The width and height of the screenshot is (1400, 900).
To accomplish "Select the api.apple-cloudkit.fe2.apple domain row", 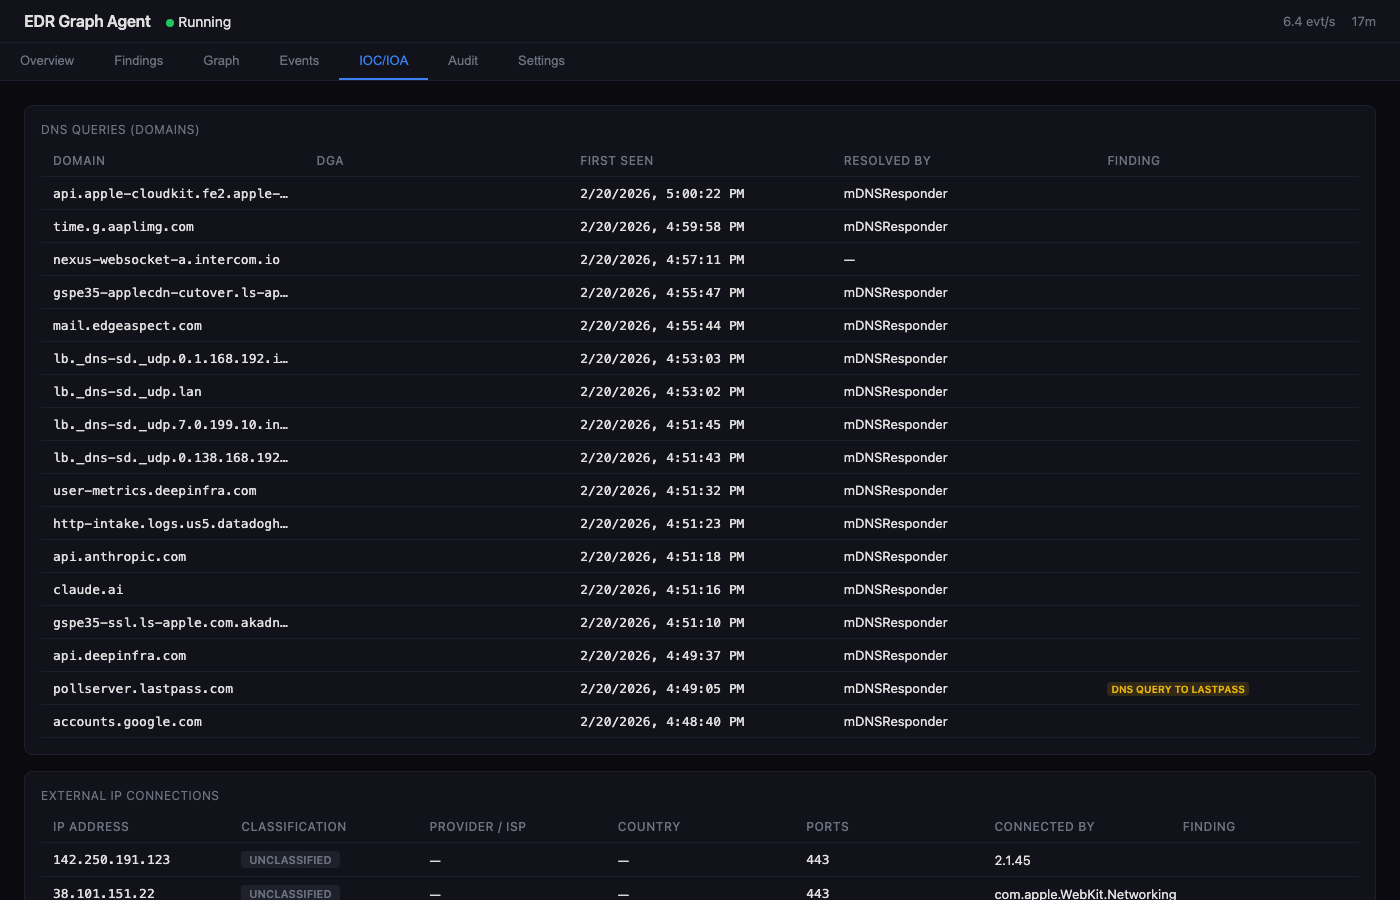I will [700, 194].
